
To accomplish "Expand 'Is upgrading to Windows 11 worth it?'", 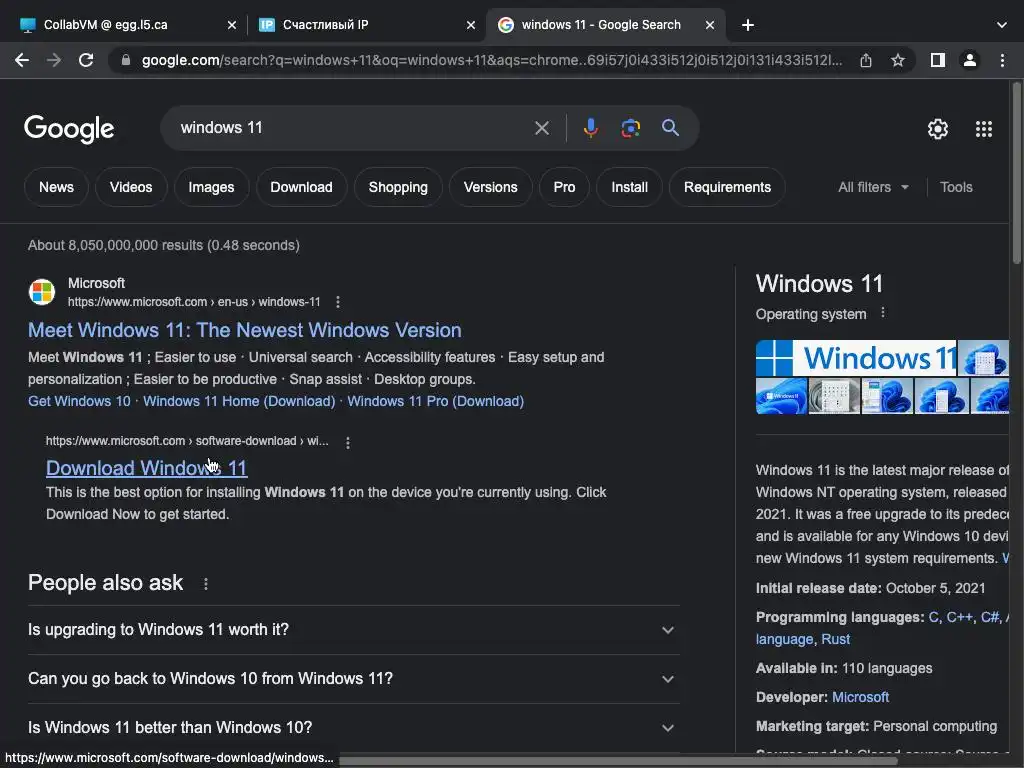I will click(353, 630).
